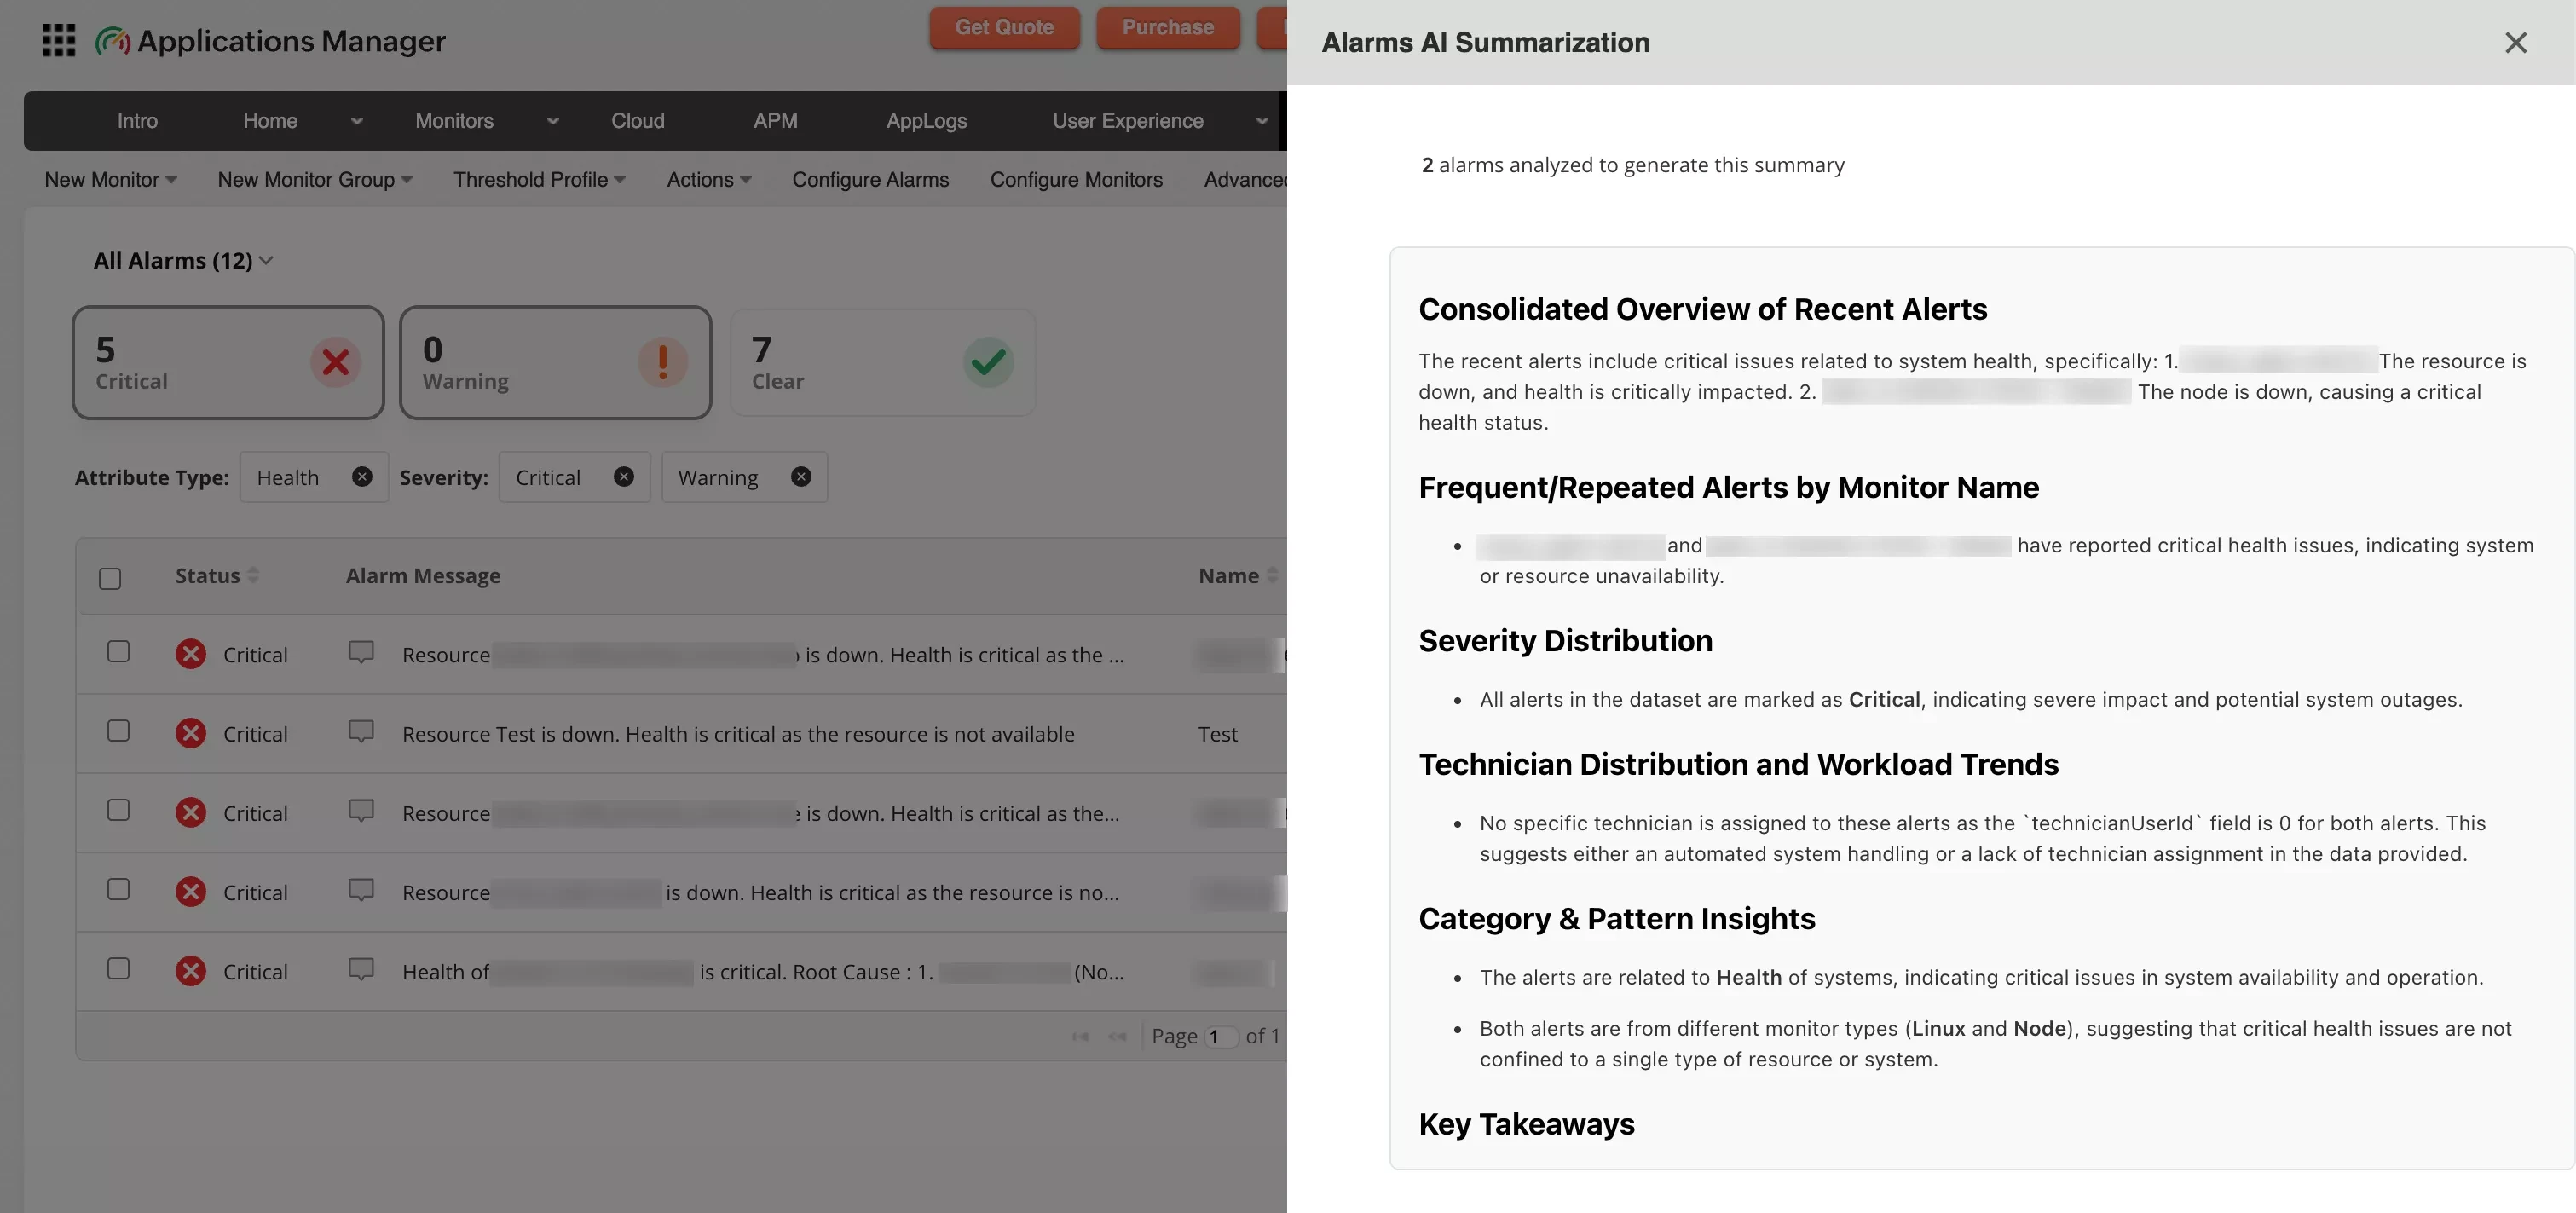Click the red Critical icon on the 5 Critical card
The height and width of the screenshot is (1213, 2576).
click(336, 362)
